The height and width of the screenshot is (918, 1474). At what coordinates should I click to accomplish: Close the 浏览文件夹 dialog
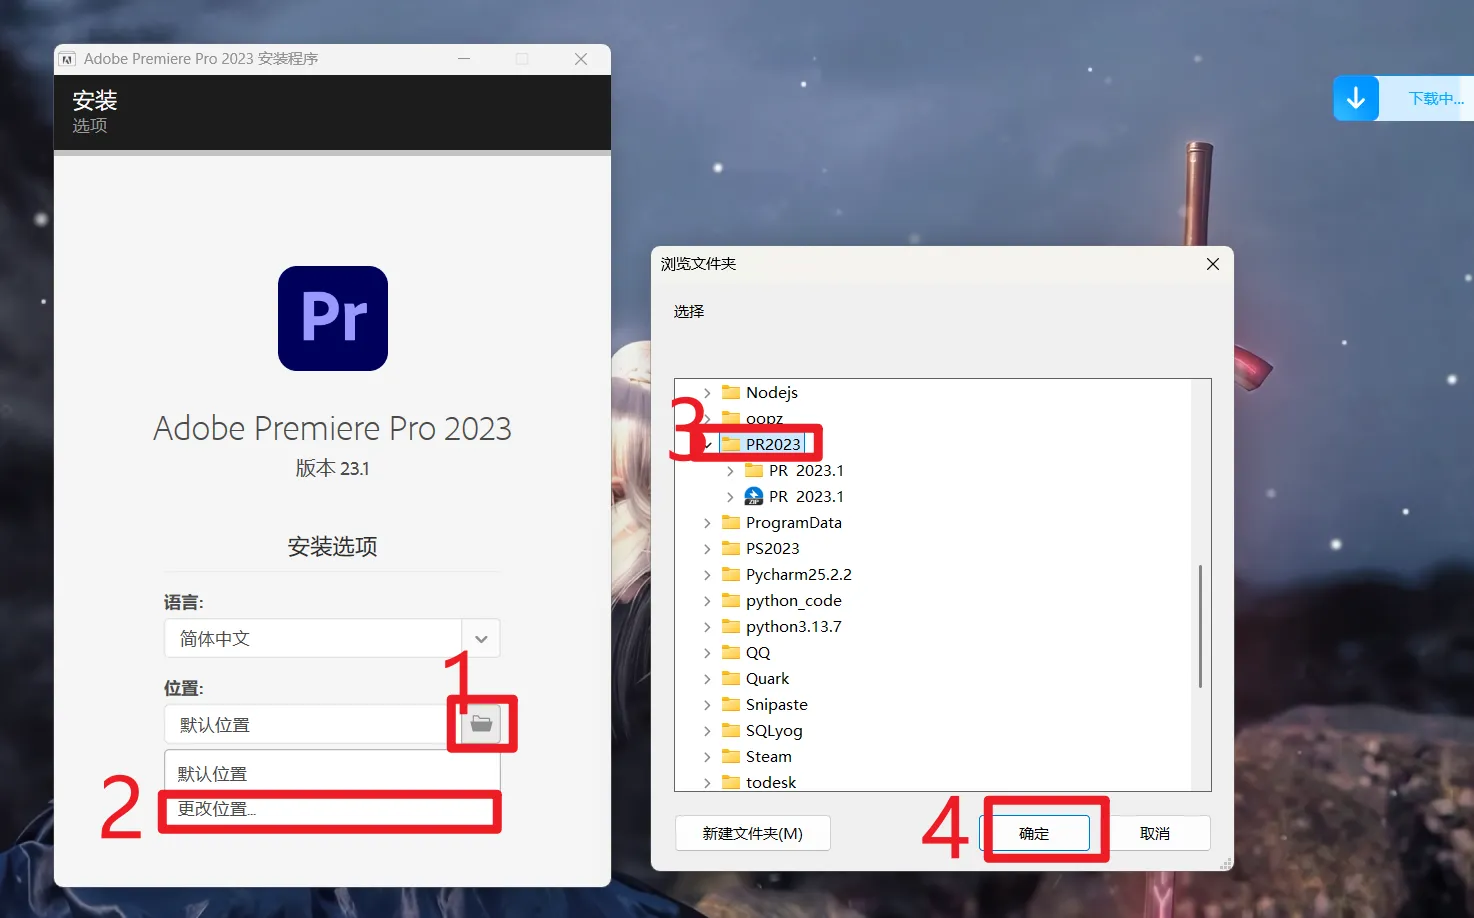(x=1213, y=264)
